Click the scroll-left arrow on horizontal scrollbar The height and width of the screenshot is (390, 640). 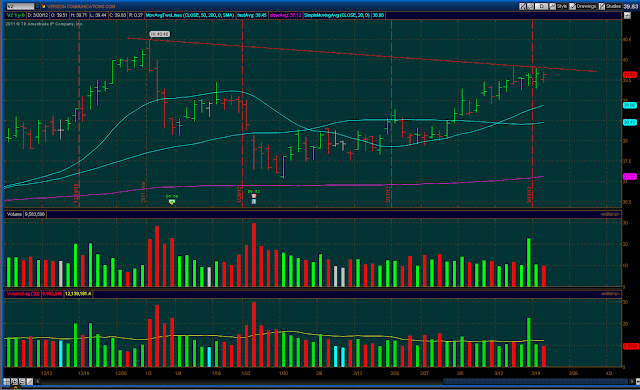(37, 381)
